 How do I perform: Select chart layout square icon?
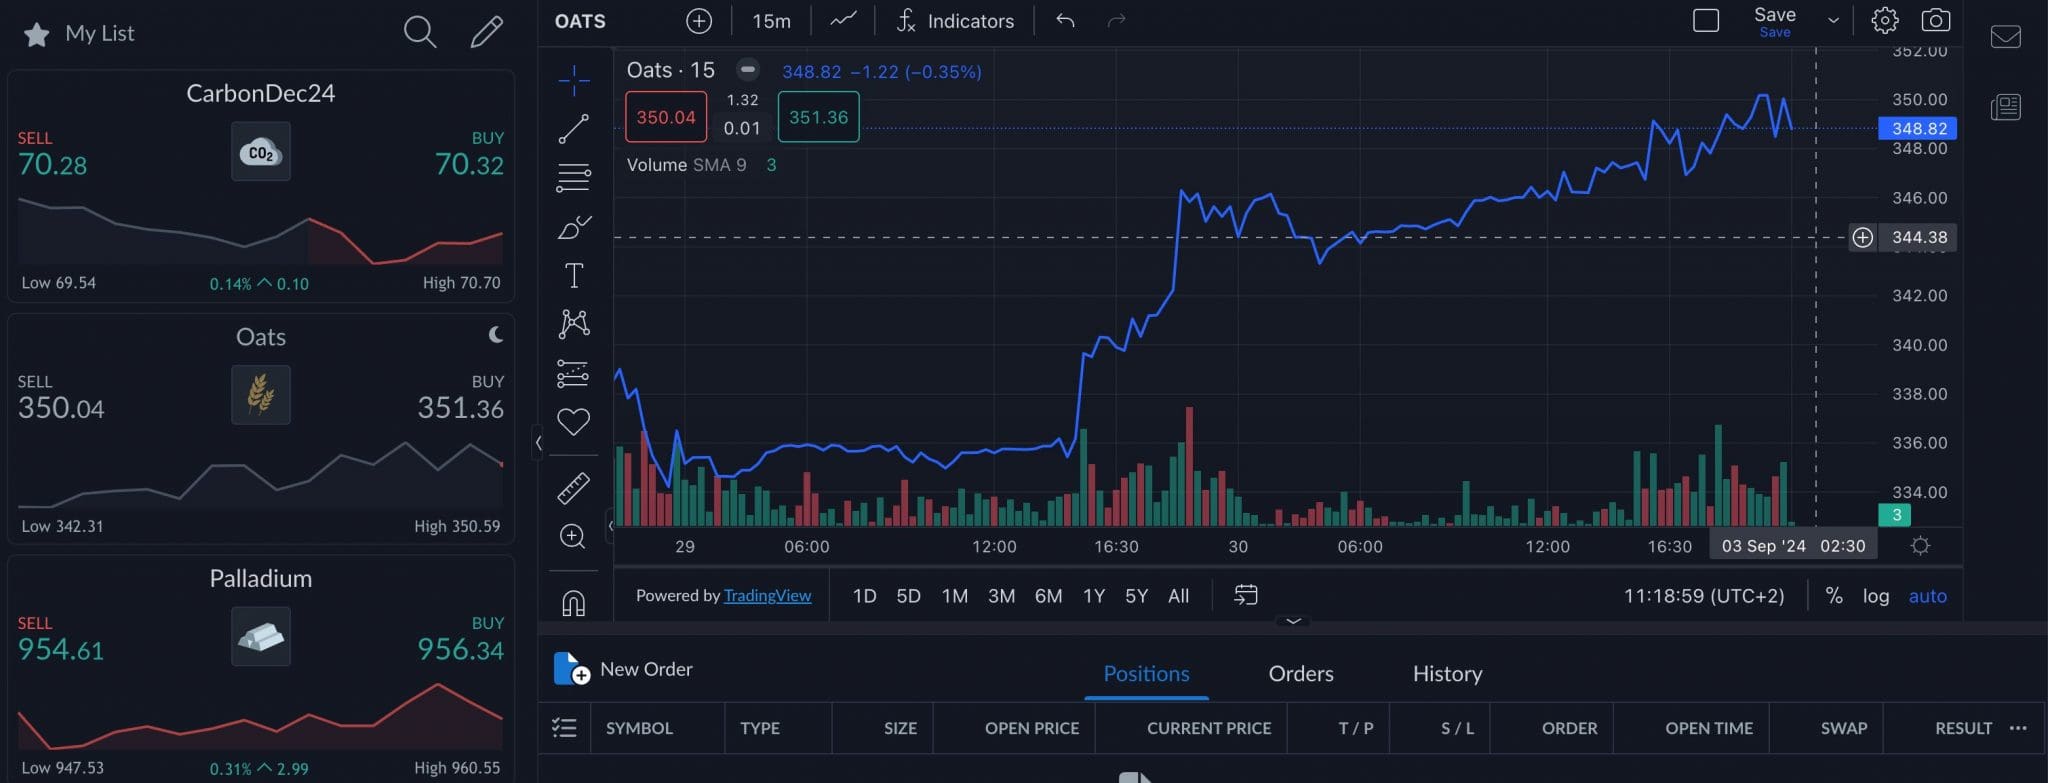point(1706,20)
